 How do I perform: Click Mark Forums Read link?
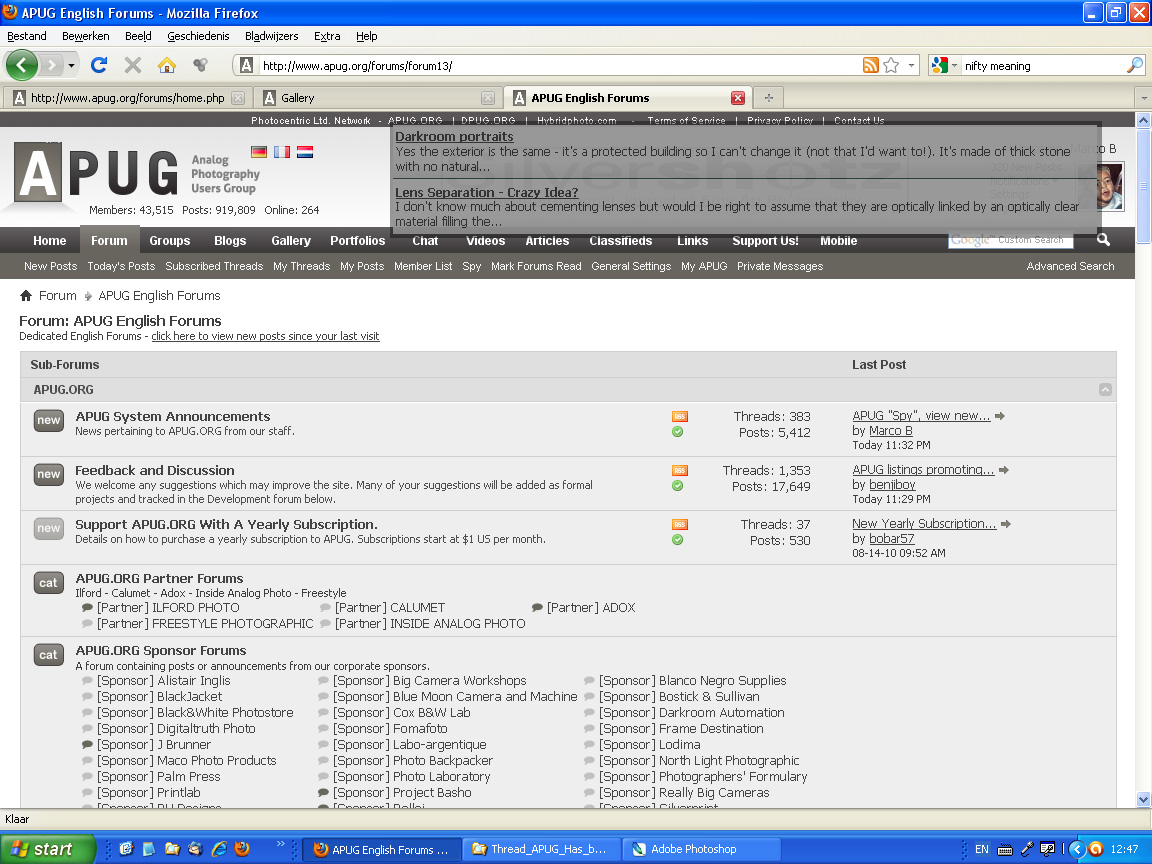pyautogui.click(x=536, y=266)
